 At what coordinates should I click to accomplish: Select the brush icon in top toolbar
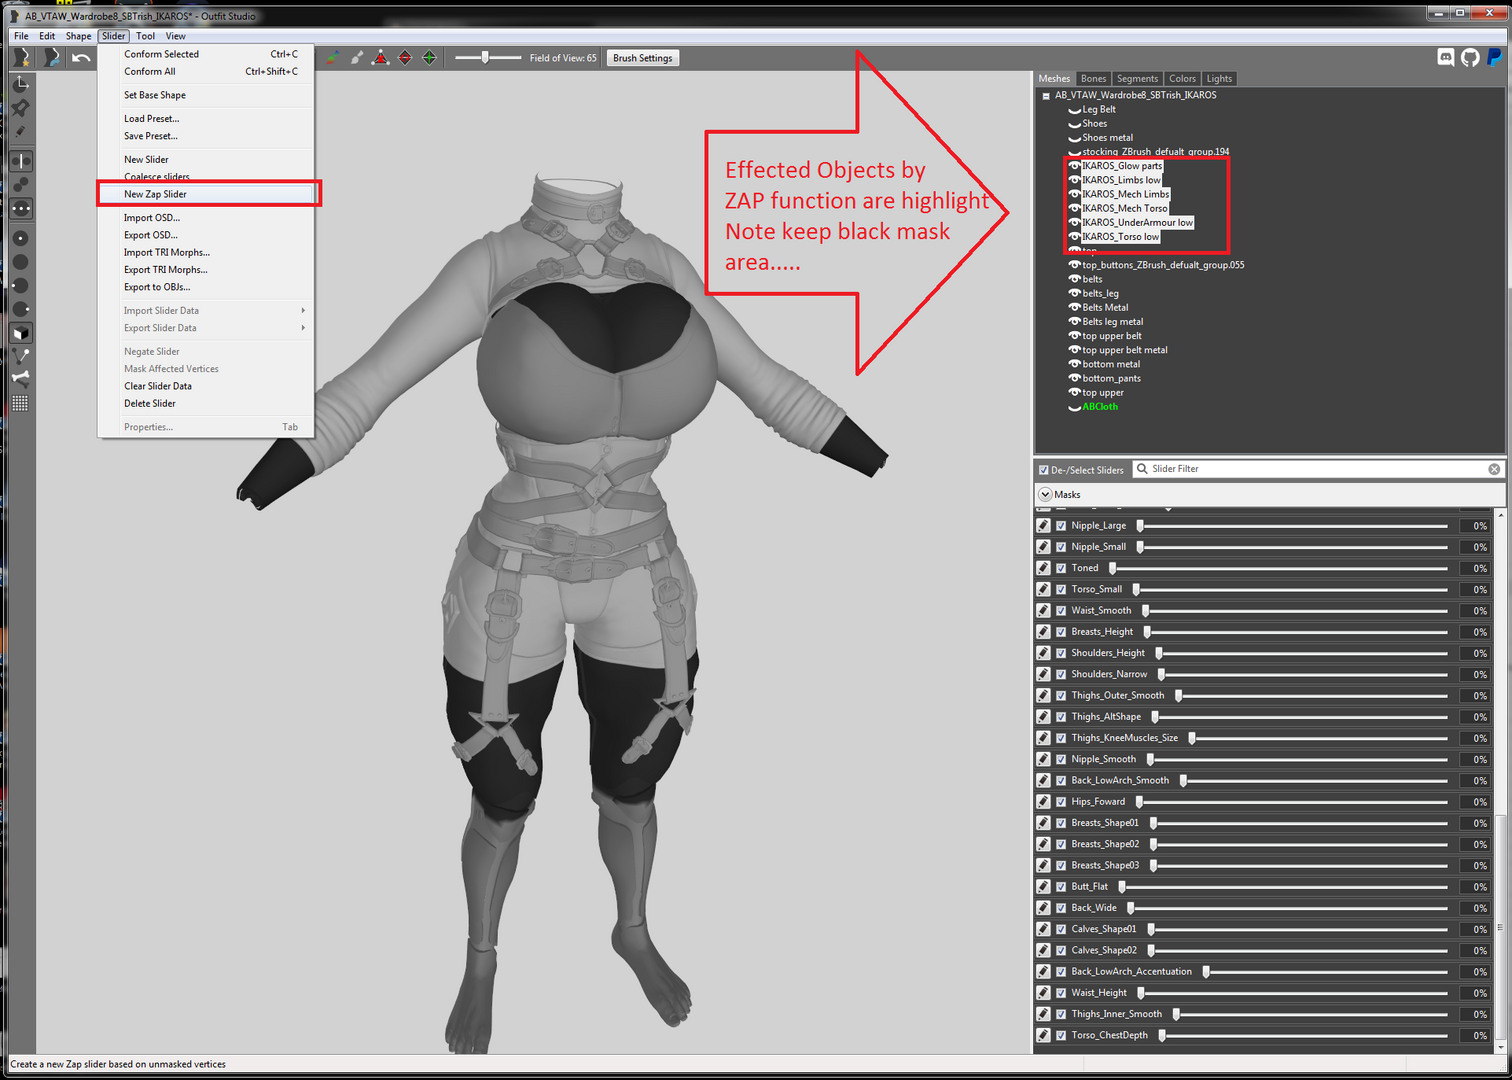(357, 58)
